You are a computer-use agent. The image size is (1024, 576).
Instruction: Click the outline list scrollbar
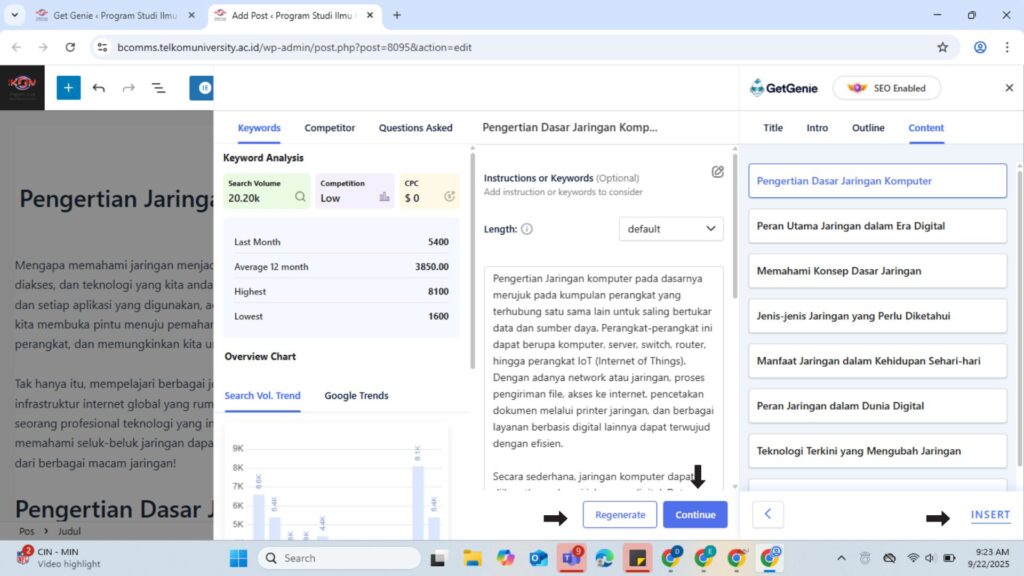click(x=1019, y=317)
